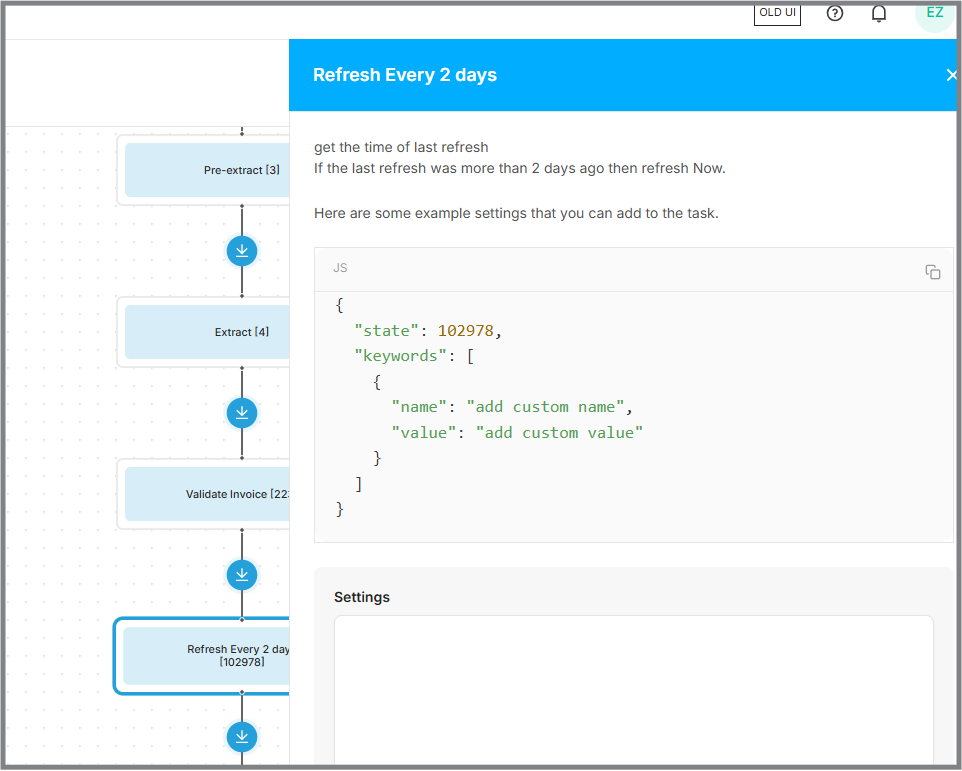
Task: Click the 'refresh Now' description line
Action: (x=520, y=168)
